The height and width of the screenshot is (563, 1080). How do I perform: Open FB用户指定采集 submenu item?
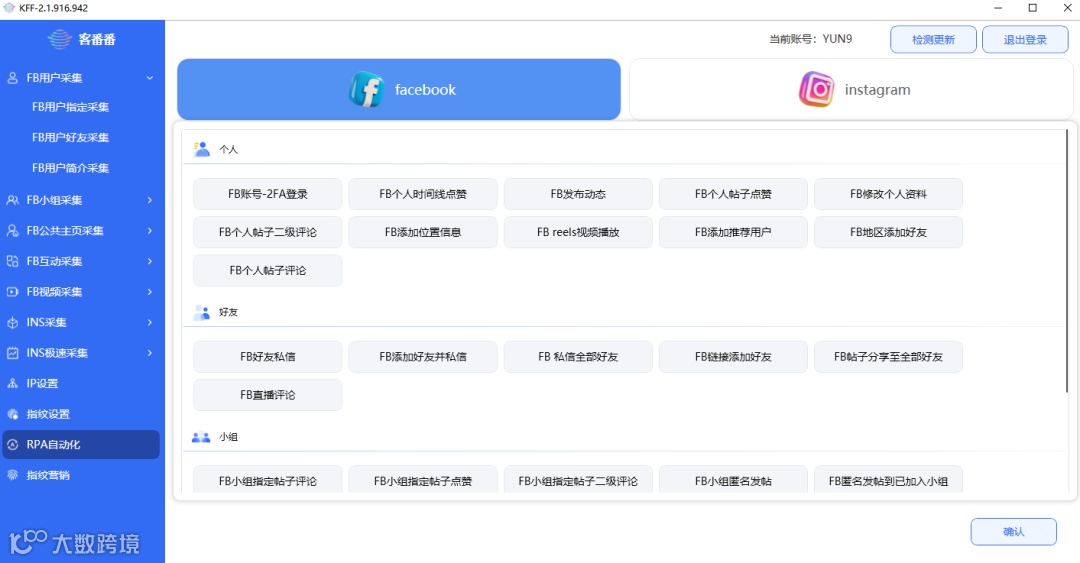70,107
